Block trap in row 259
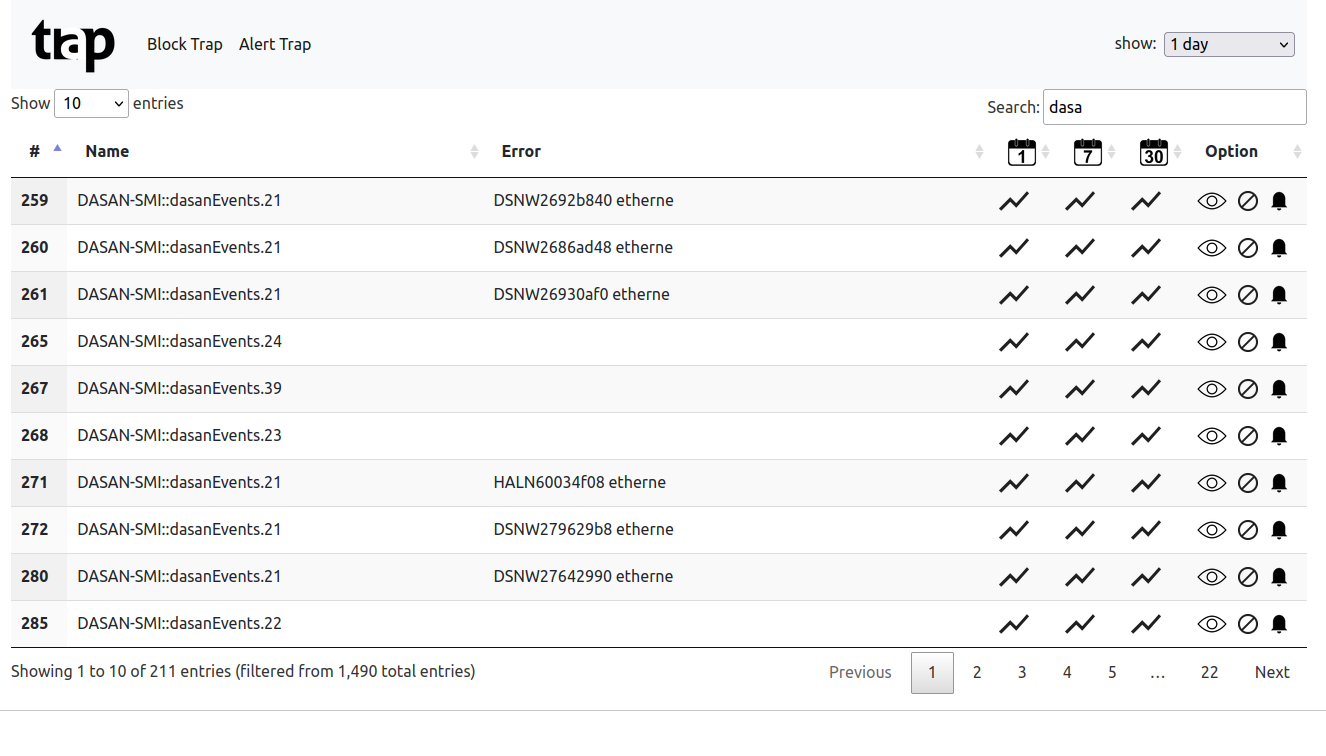 pos(1247,201)
